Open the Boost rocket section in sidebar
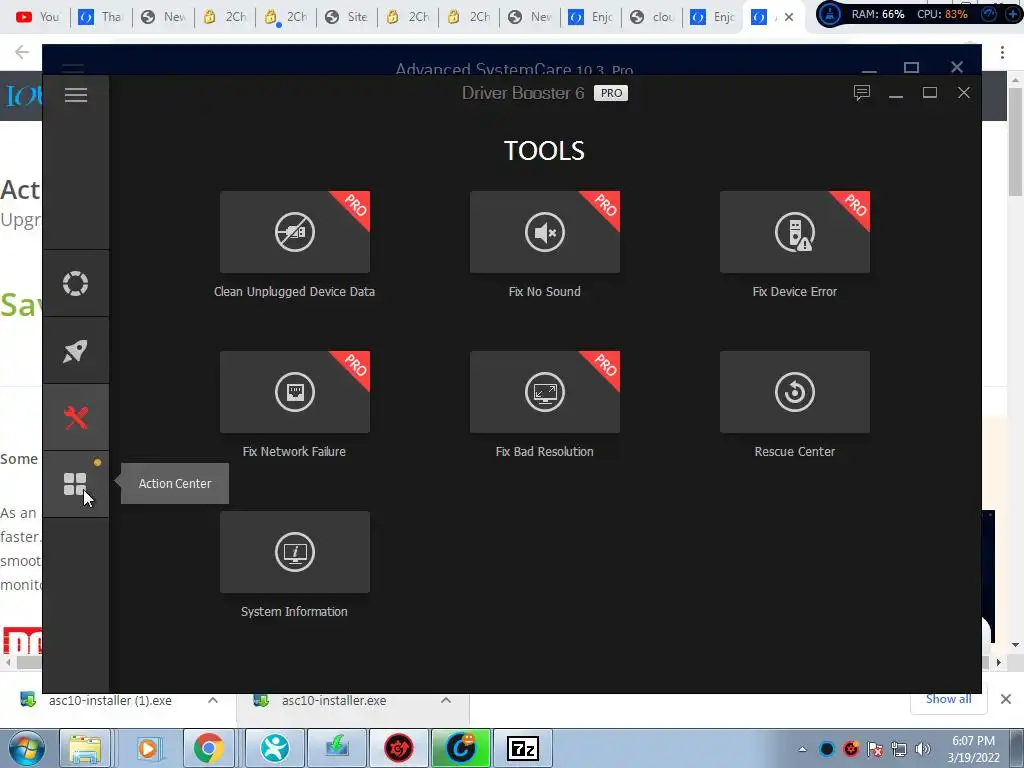 [x=75, y=351]
